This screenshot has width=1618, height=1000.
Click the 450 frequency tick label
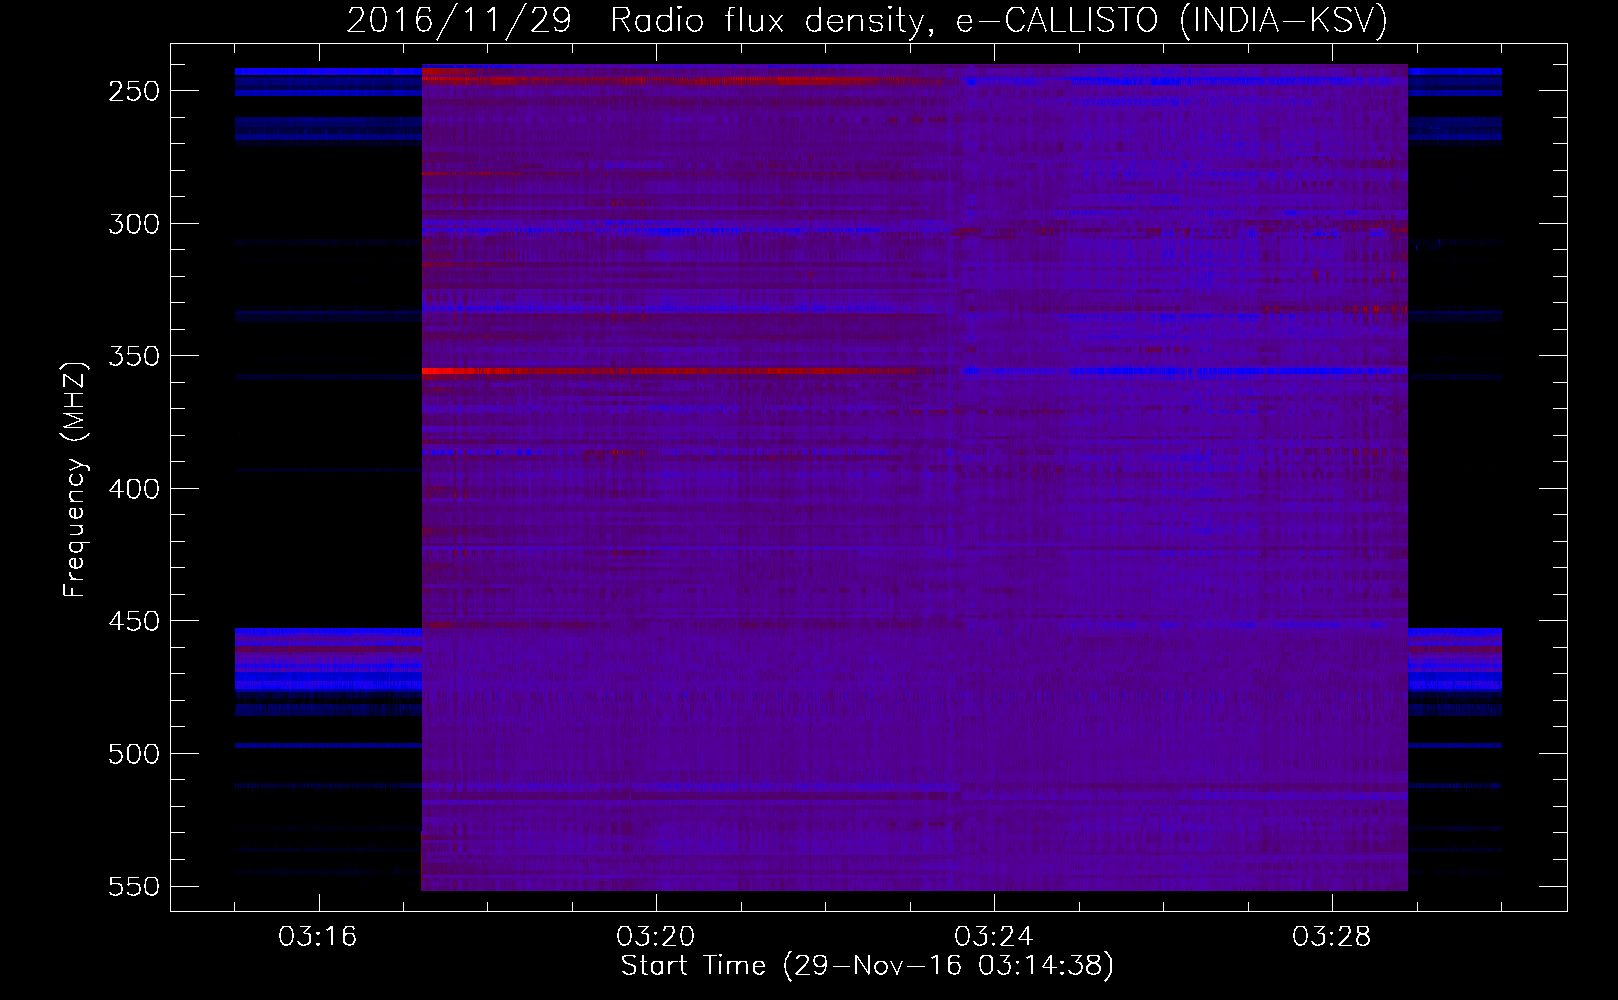tap(134, 621)
